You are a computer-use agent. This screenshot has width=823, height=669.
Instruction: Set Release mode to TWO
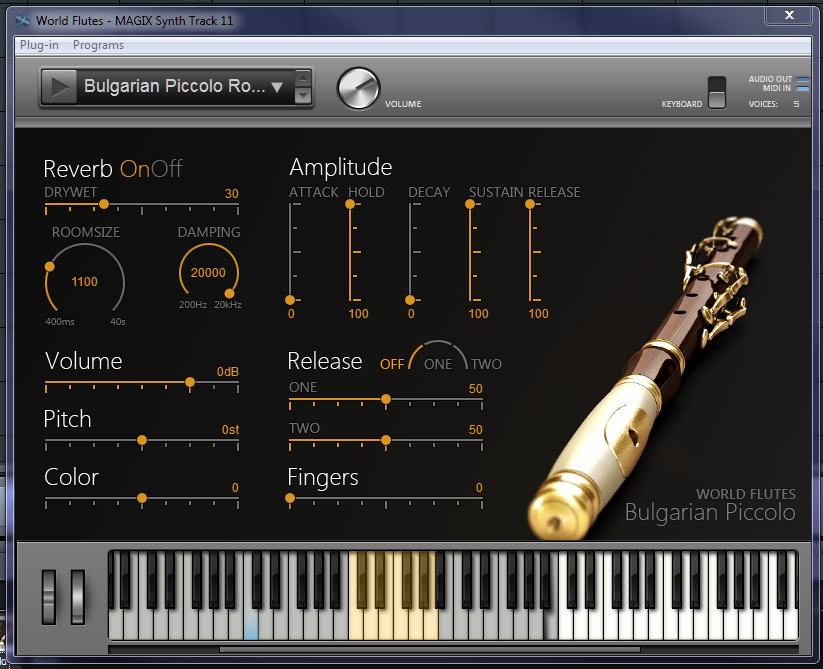(x=487, y=364)
